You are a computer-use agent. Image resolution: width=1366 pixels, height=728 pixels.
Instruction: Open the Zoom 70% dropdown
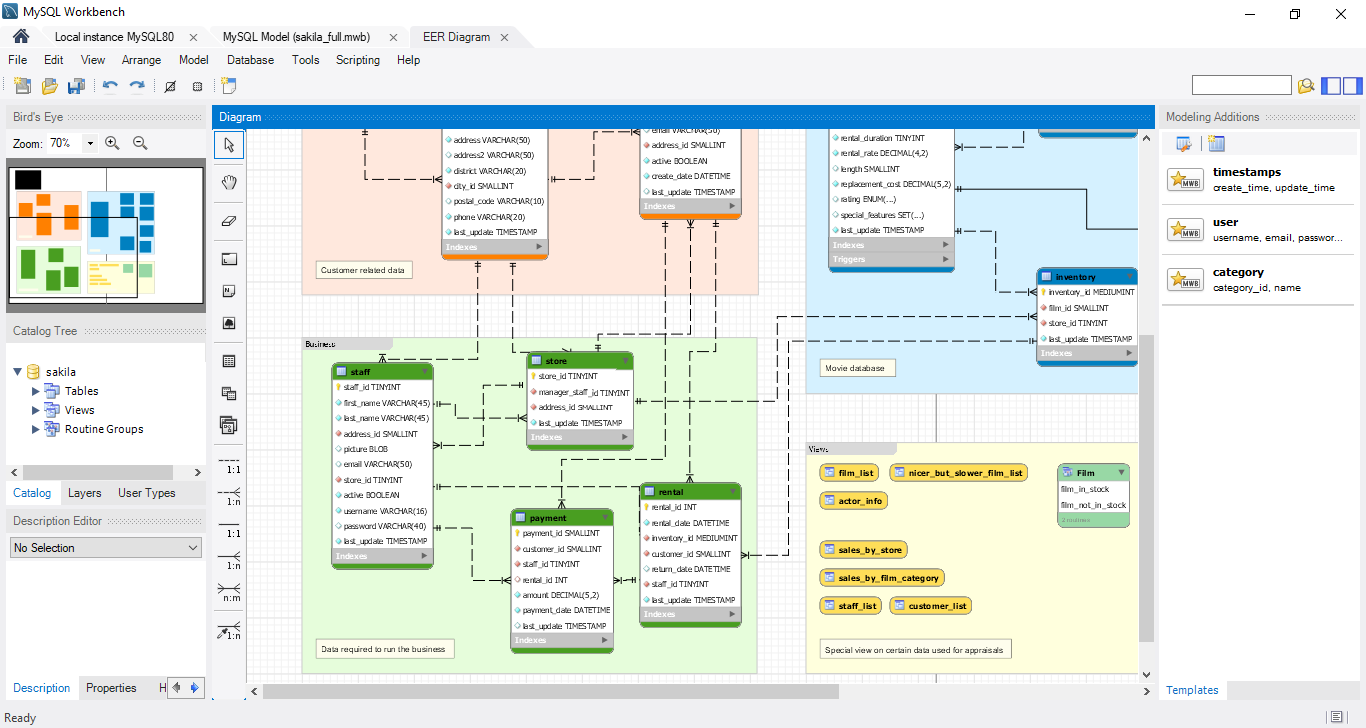[x=90, y=143]
